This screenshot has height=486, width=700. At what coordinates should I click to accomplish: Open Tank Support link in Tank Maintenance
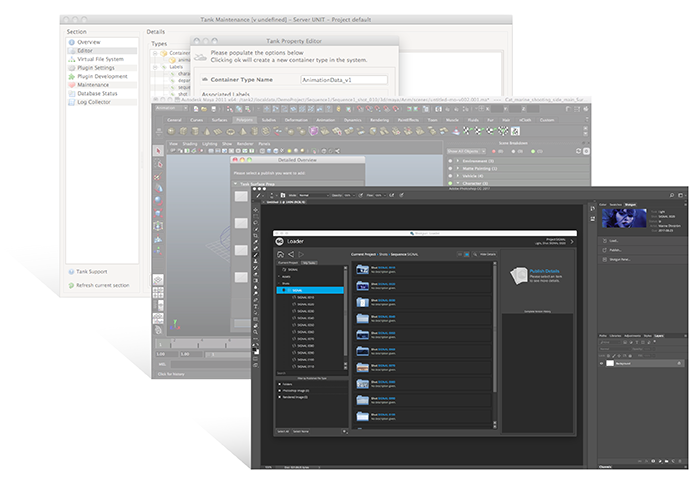(x=92, y=271)
